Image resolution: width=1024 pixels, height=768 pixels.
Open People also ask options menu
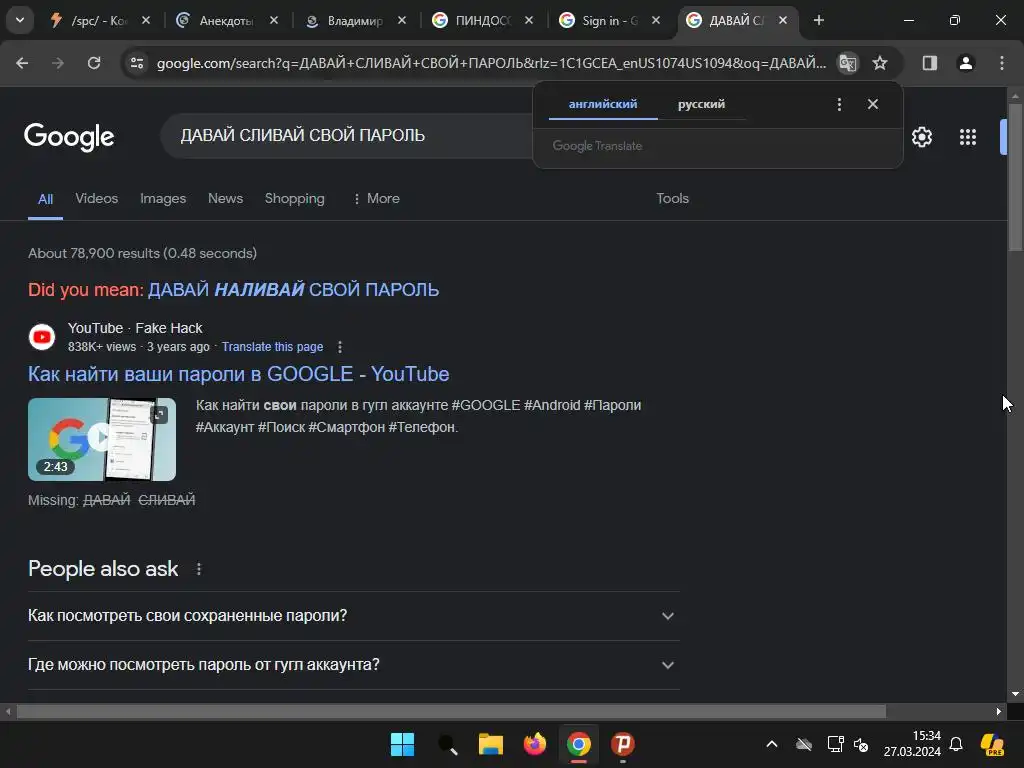[199, 569]
